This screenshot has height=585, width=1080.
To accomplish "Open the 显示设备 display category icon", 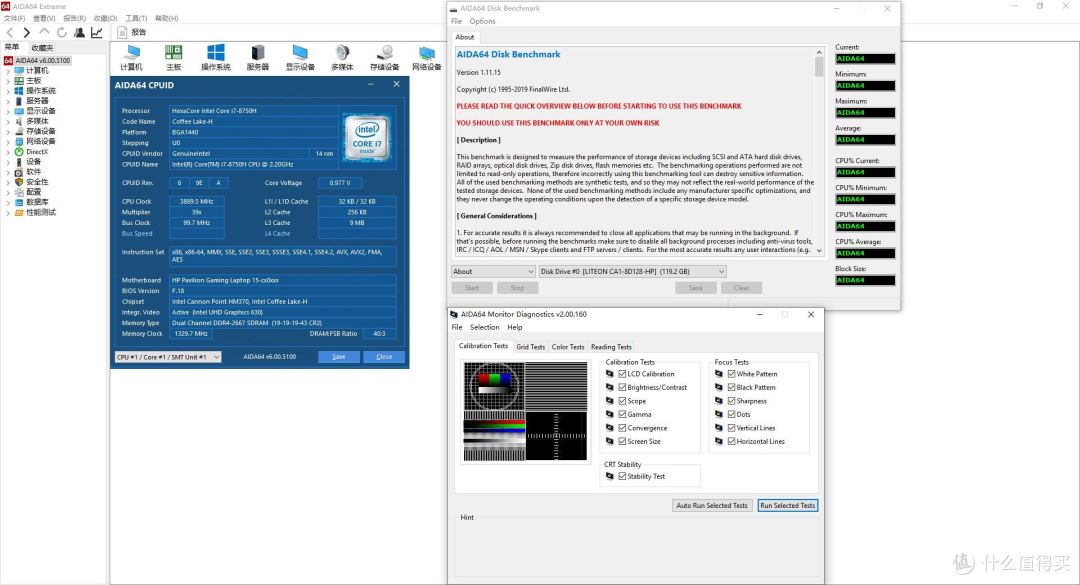I will [x=300, y=58].
